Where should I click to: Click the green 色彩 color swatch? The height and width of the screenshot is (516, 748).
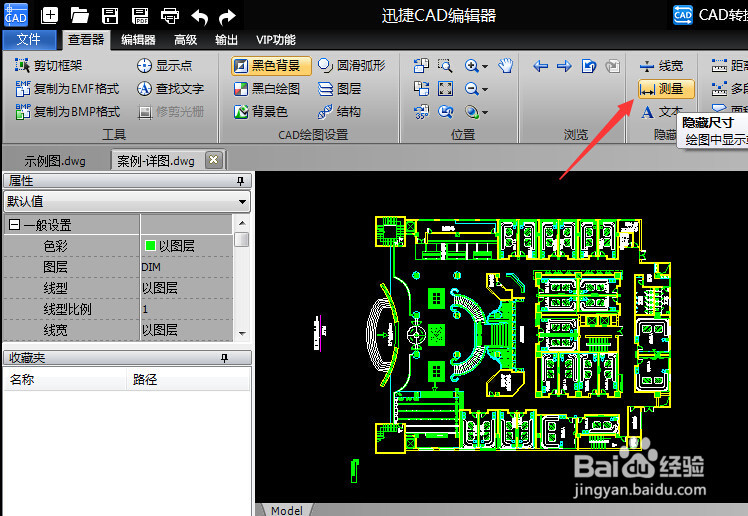(150, 246)
